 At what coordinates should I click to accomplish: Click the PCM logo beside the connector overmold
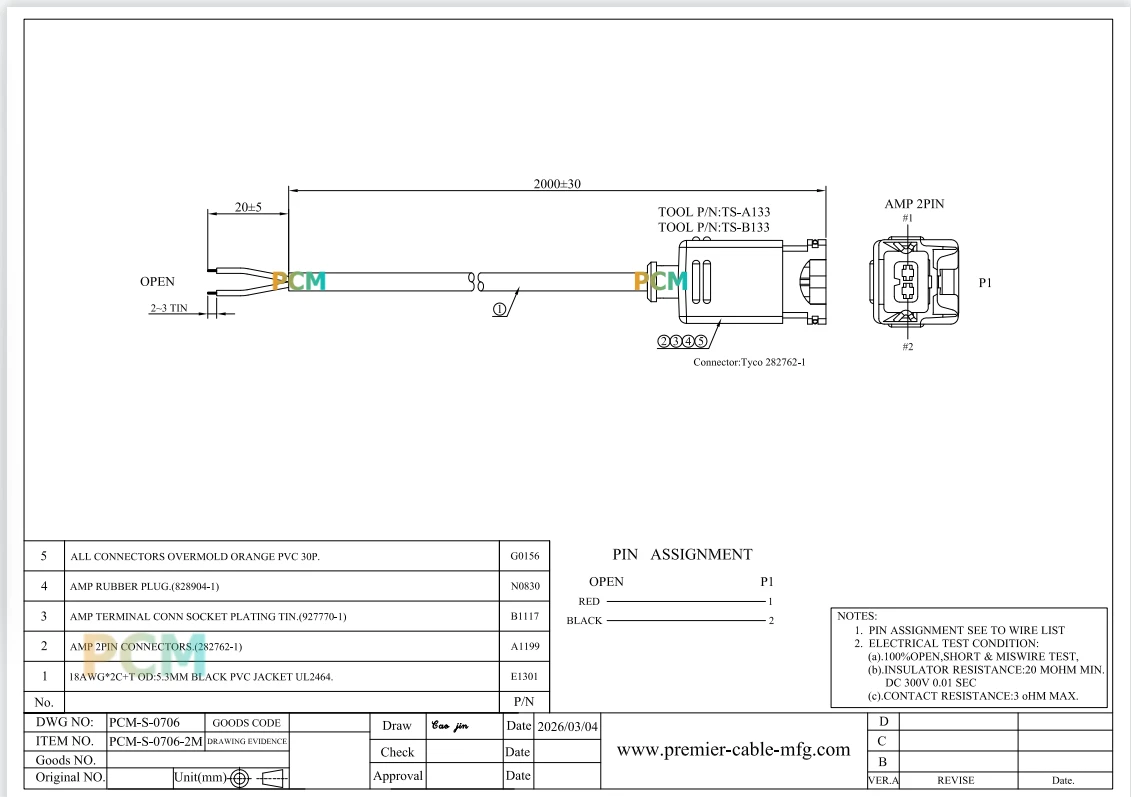661,281
